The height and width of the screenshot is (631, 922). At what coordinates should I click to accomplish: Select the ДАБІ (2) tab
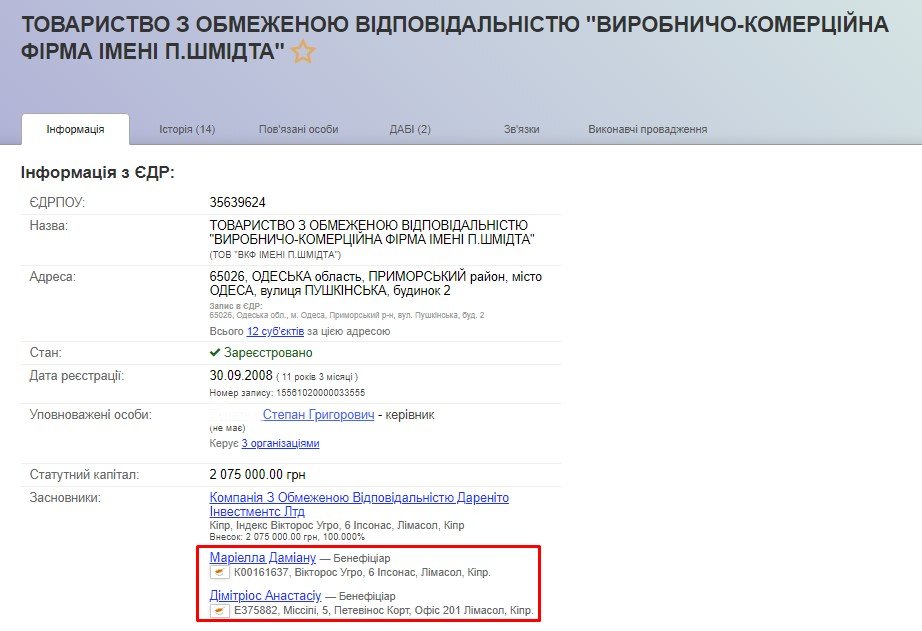click(x=410, y=129)
